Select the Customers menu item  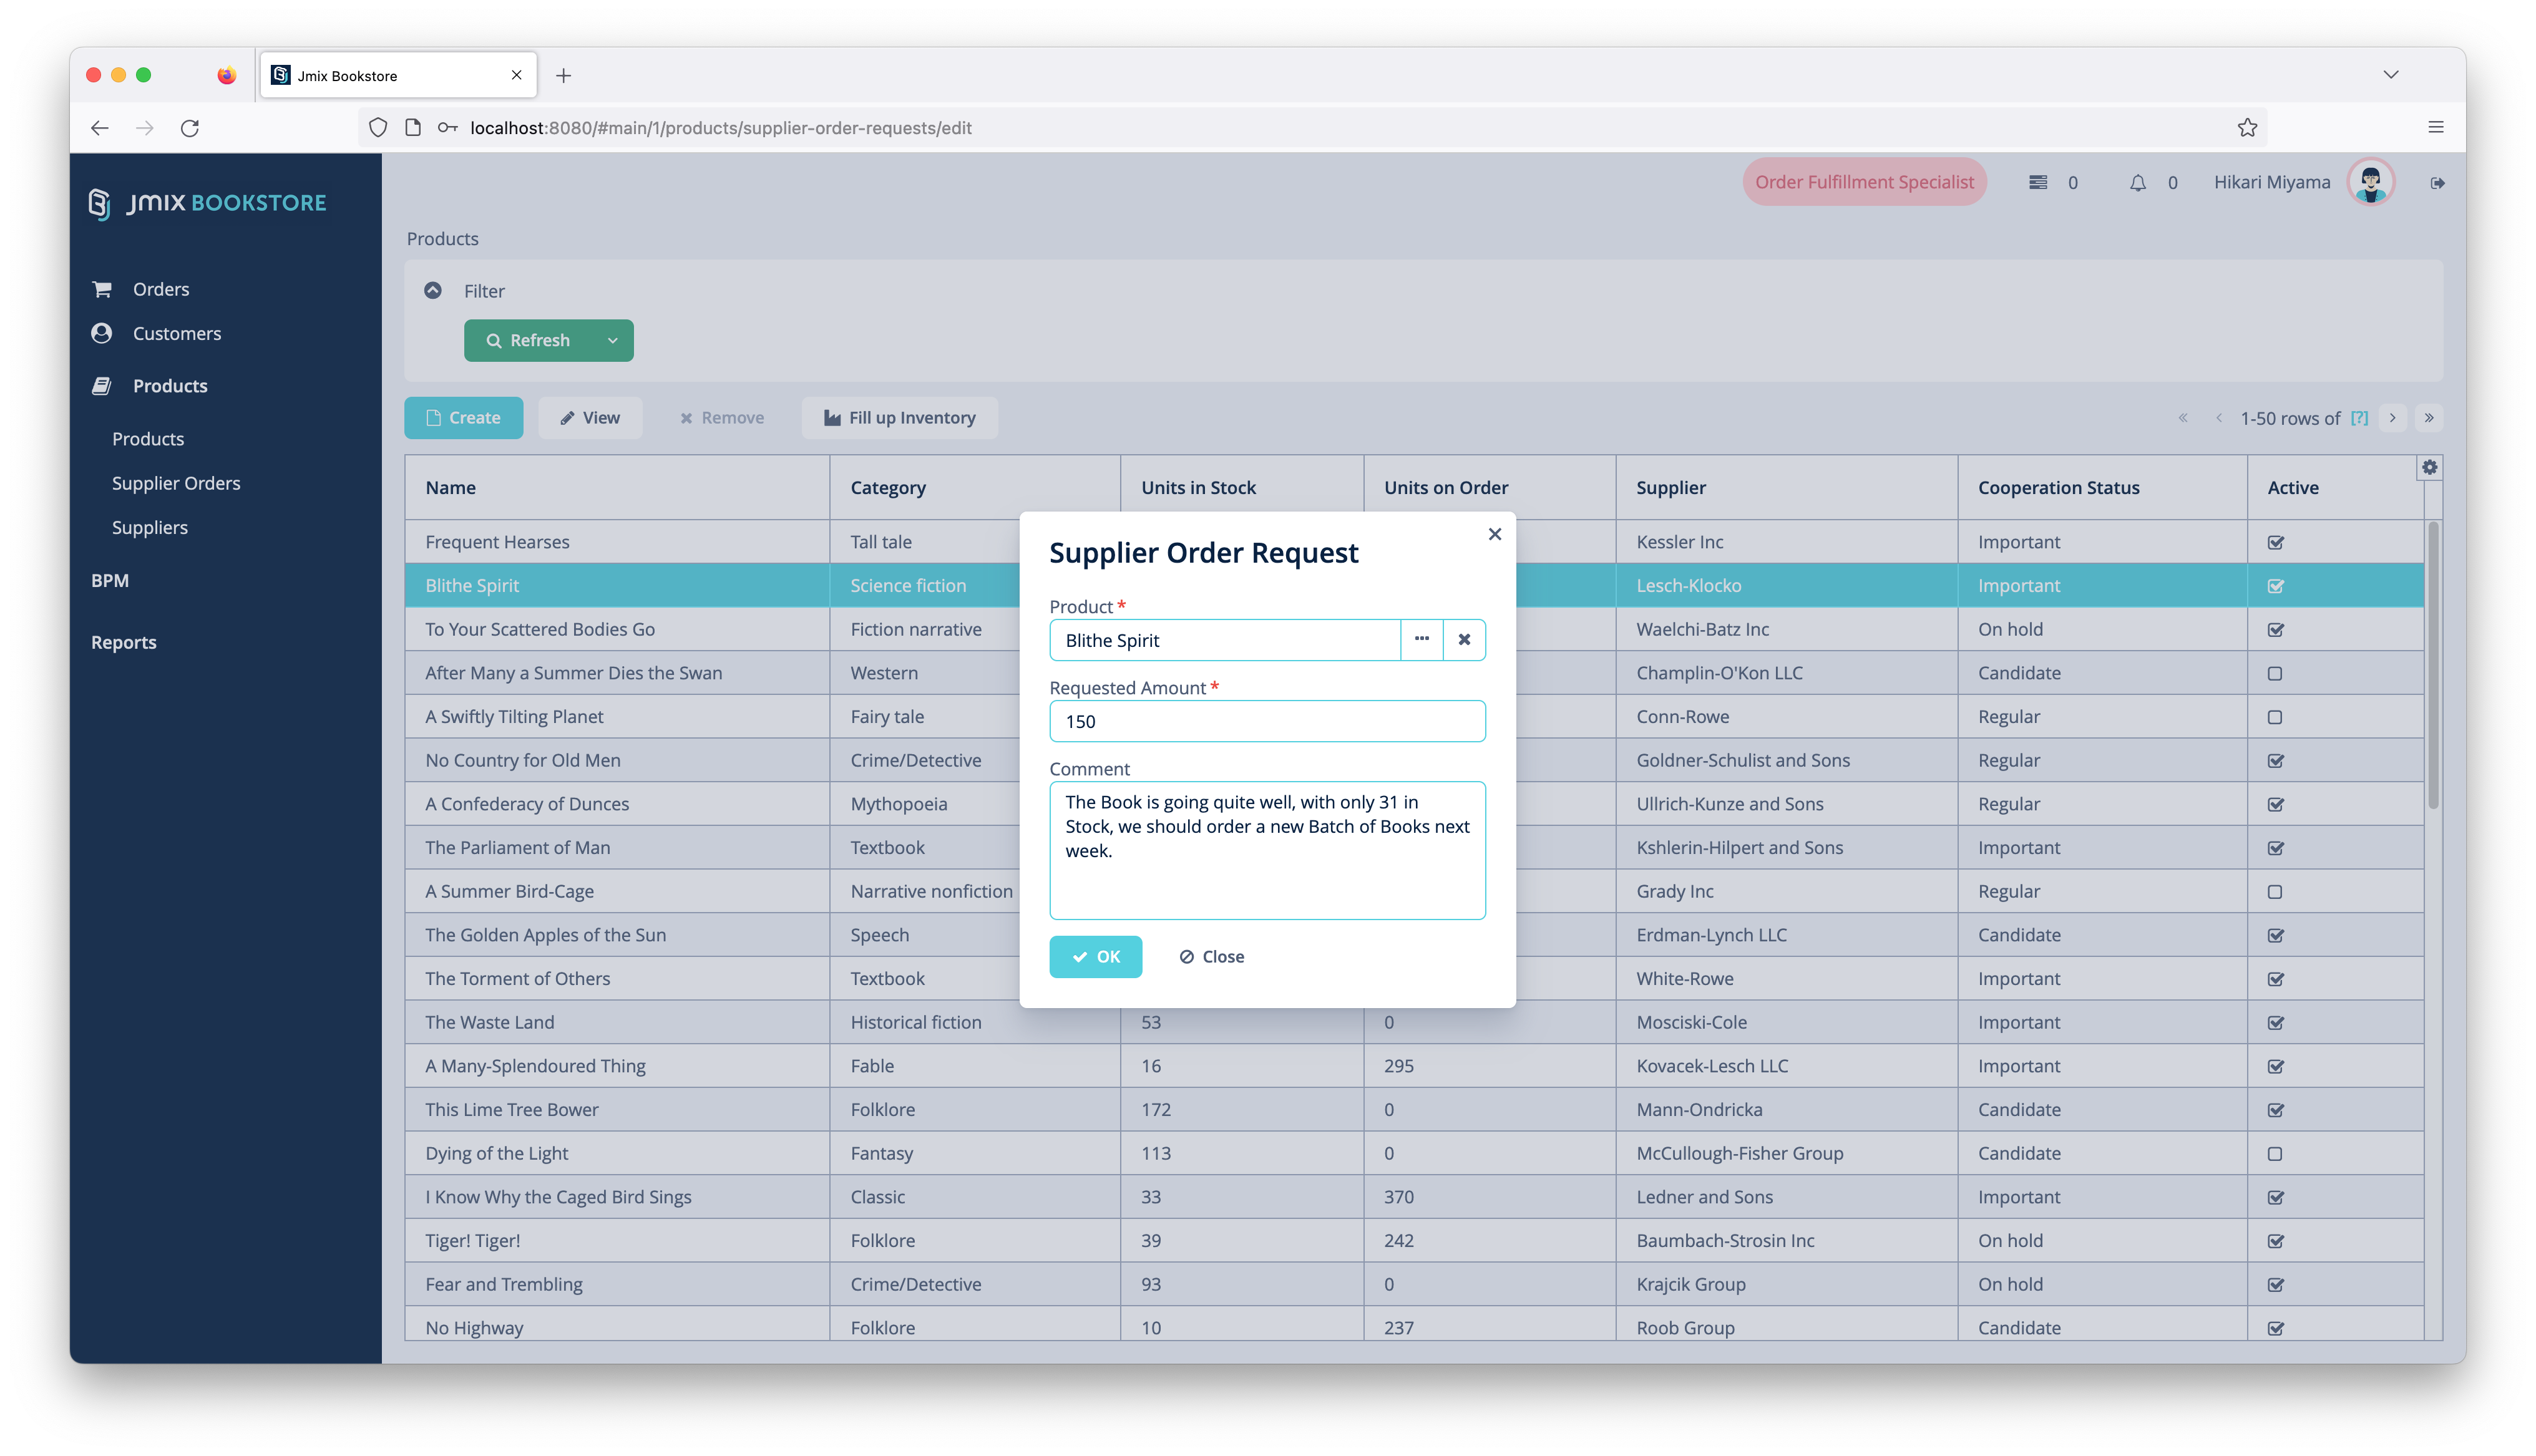click(177, 333)
